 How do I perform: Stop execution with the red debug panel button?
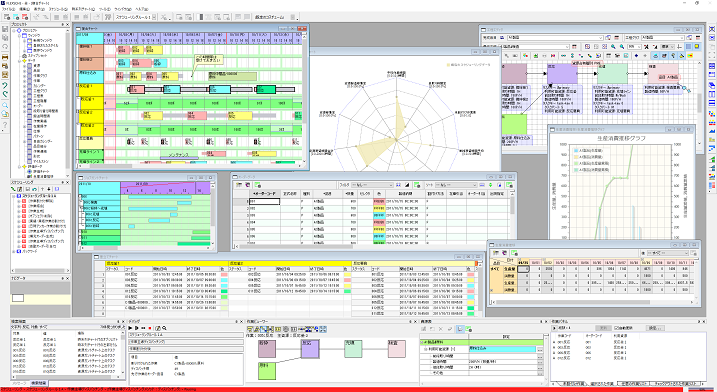(150, 328)
